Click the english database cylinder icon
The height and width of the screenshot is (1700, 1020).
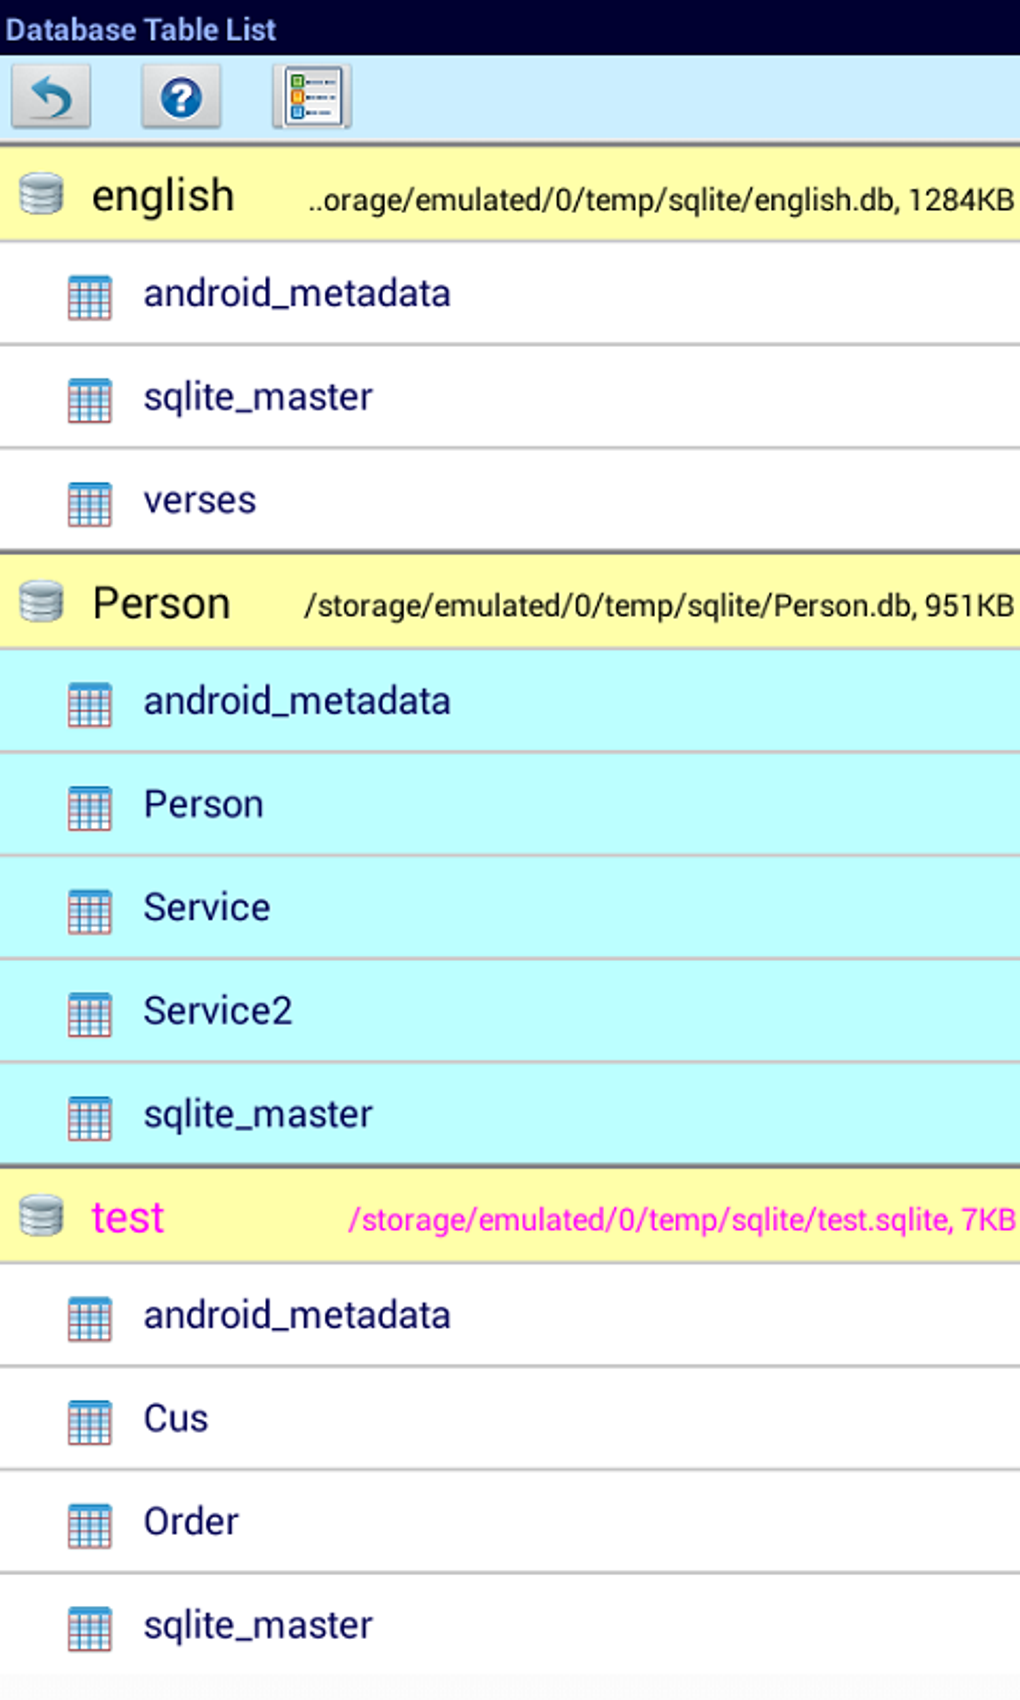(42, 194)
